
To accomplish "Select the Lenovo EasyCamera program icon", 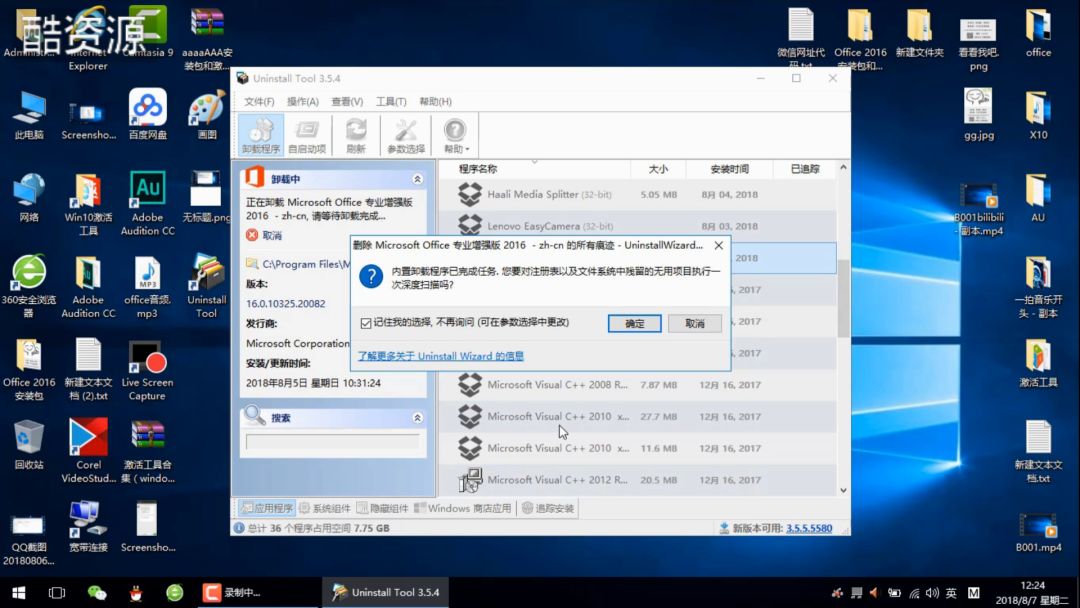I will tap(470, 224).
